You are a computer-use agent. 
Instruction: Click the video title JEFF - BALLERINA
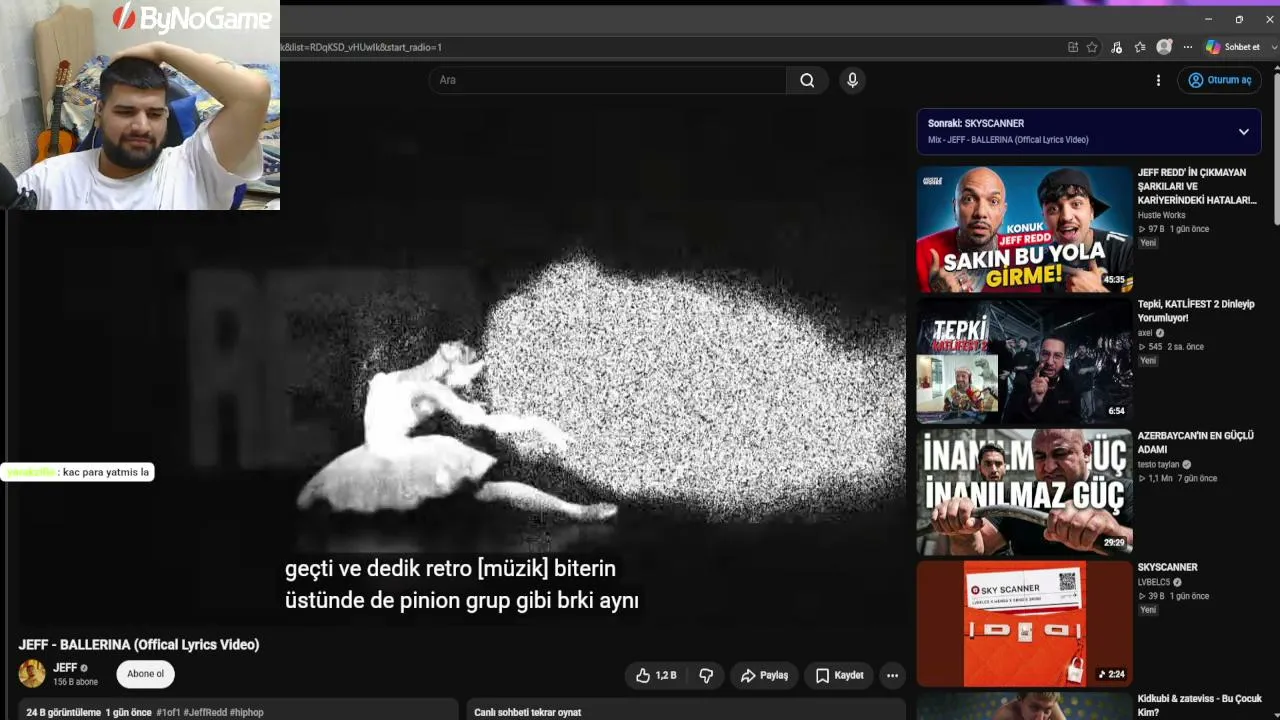(x=139, y=645)
